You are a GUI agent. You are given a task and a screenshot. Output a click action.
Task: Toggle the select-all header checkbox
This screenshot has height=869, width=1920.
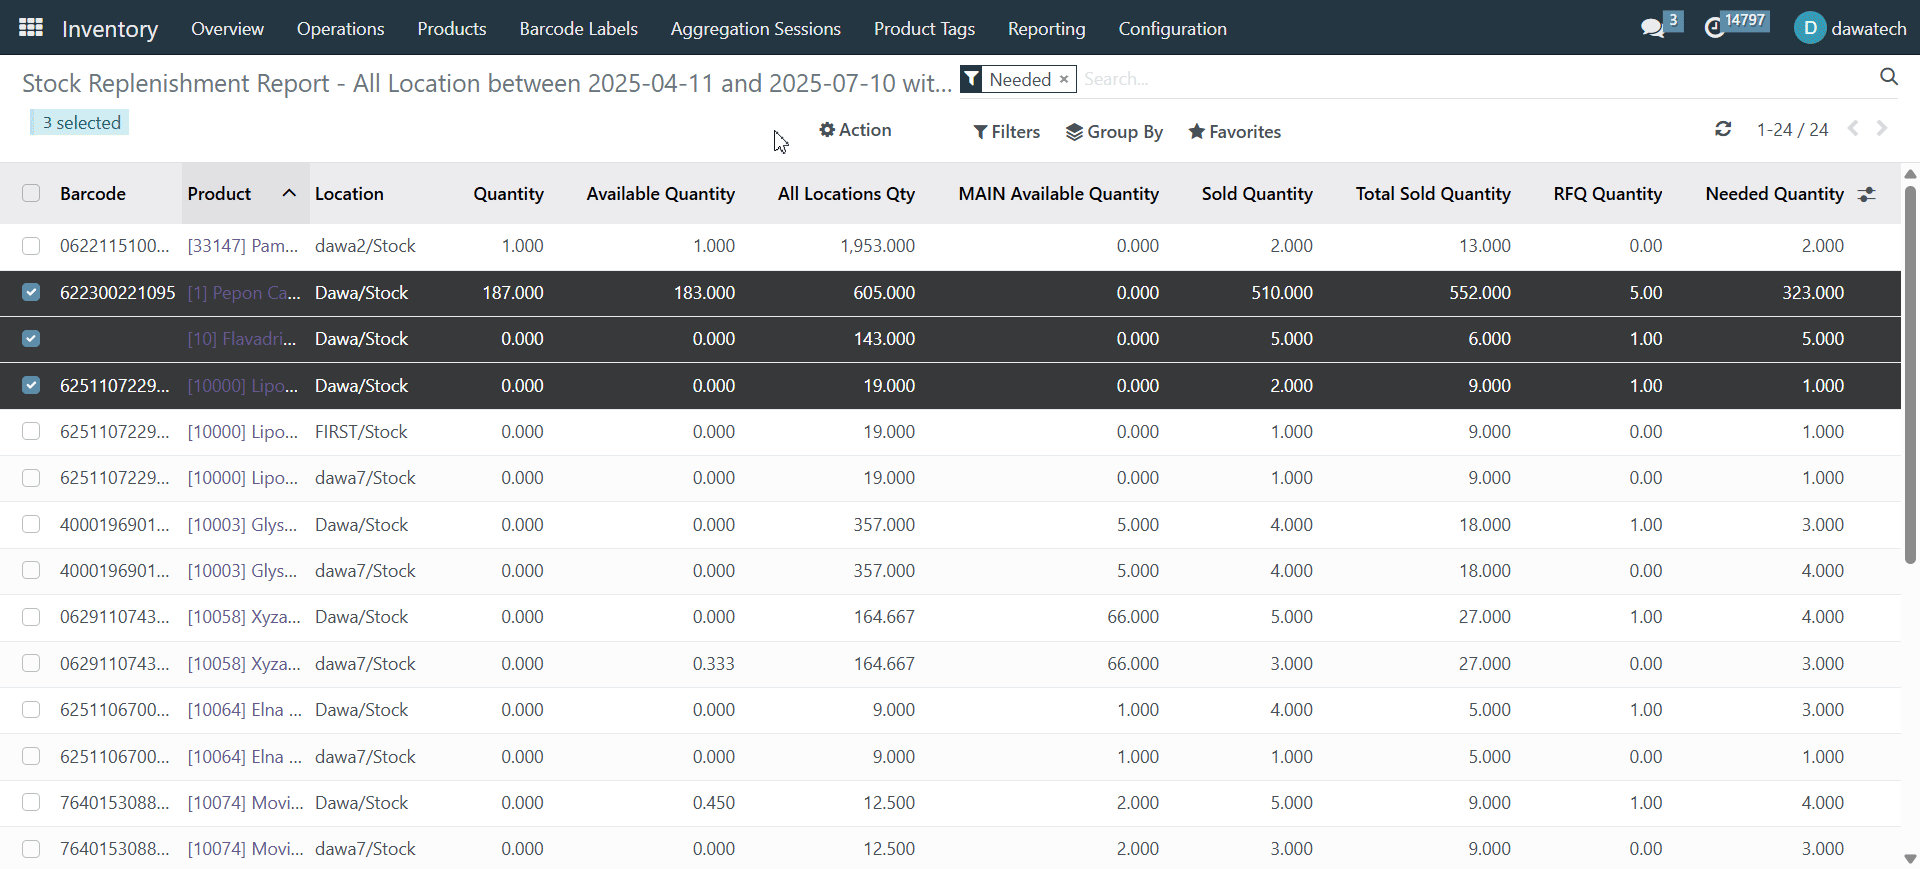[31, 193]
